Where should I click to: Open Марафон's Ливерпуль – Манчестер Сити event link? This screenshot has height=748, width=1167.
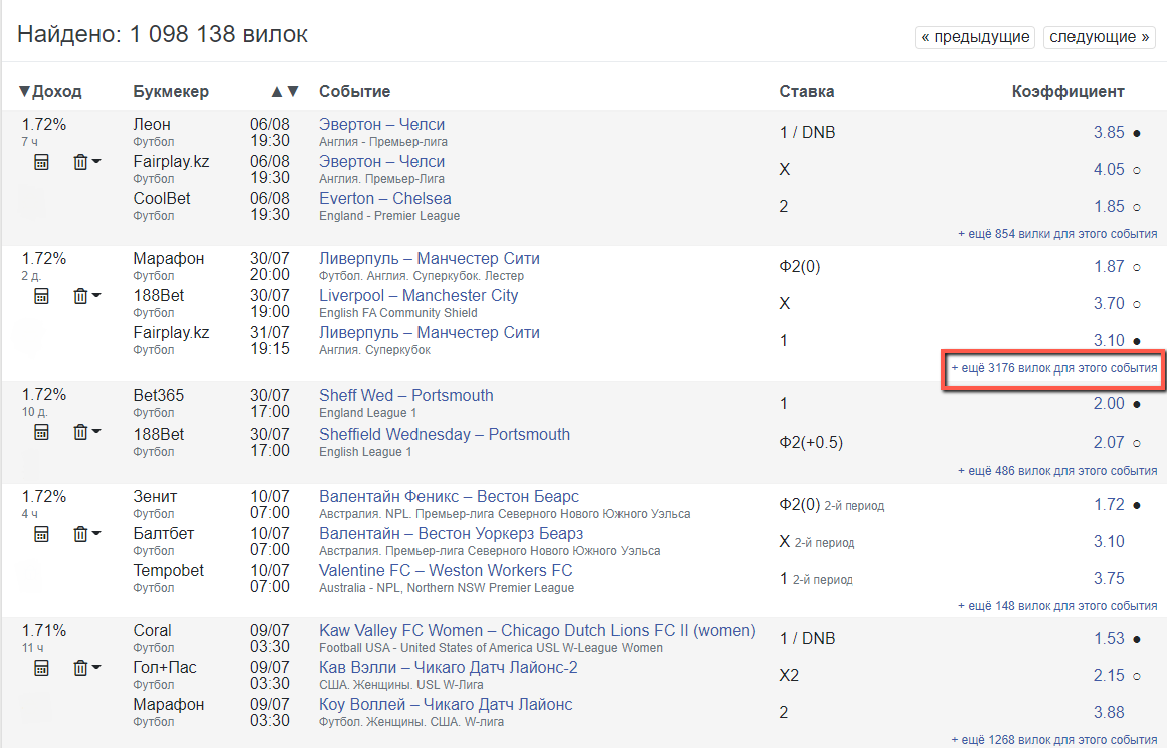(x=429, y=258)
